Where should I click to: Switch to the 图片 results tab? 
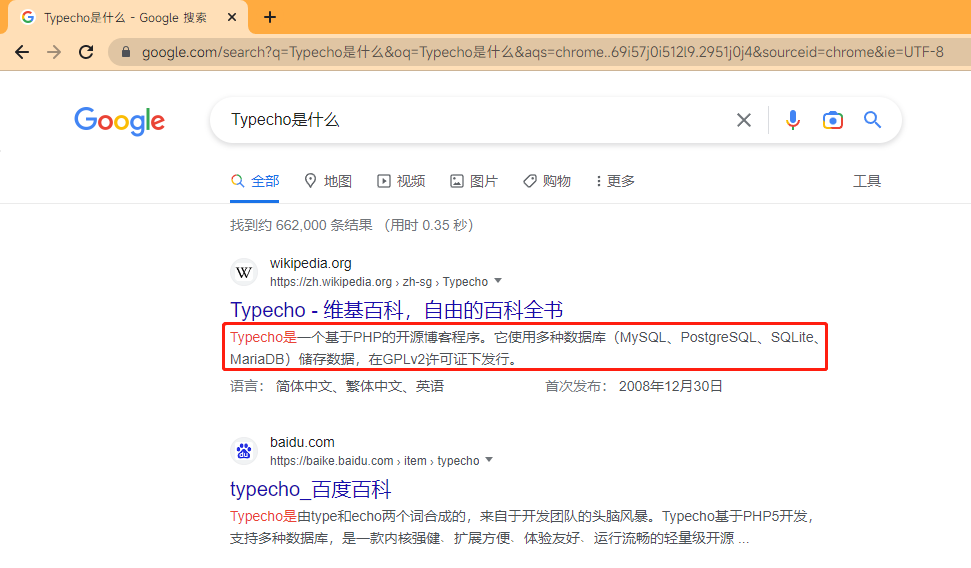point(474,181)
